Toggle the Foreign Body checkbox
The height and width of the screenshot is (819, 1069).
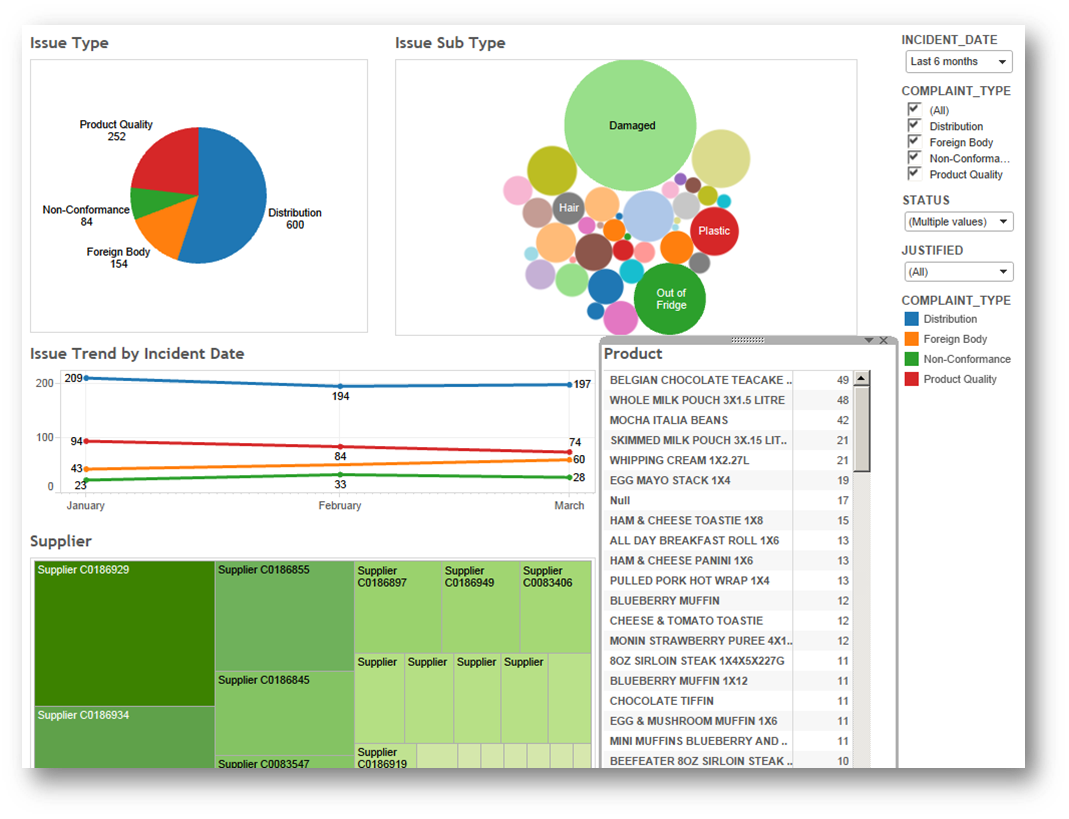(914, 141)
